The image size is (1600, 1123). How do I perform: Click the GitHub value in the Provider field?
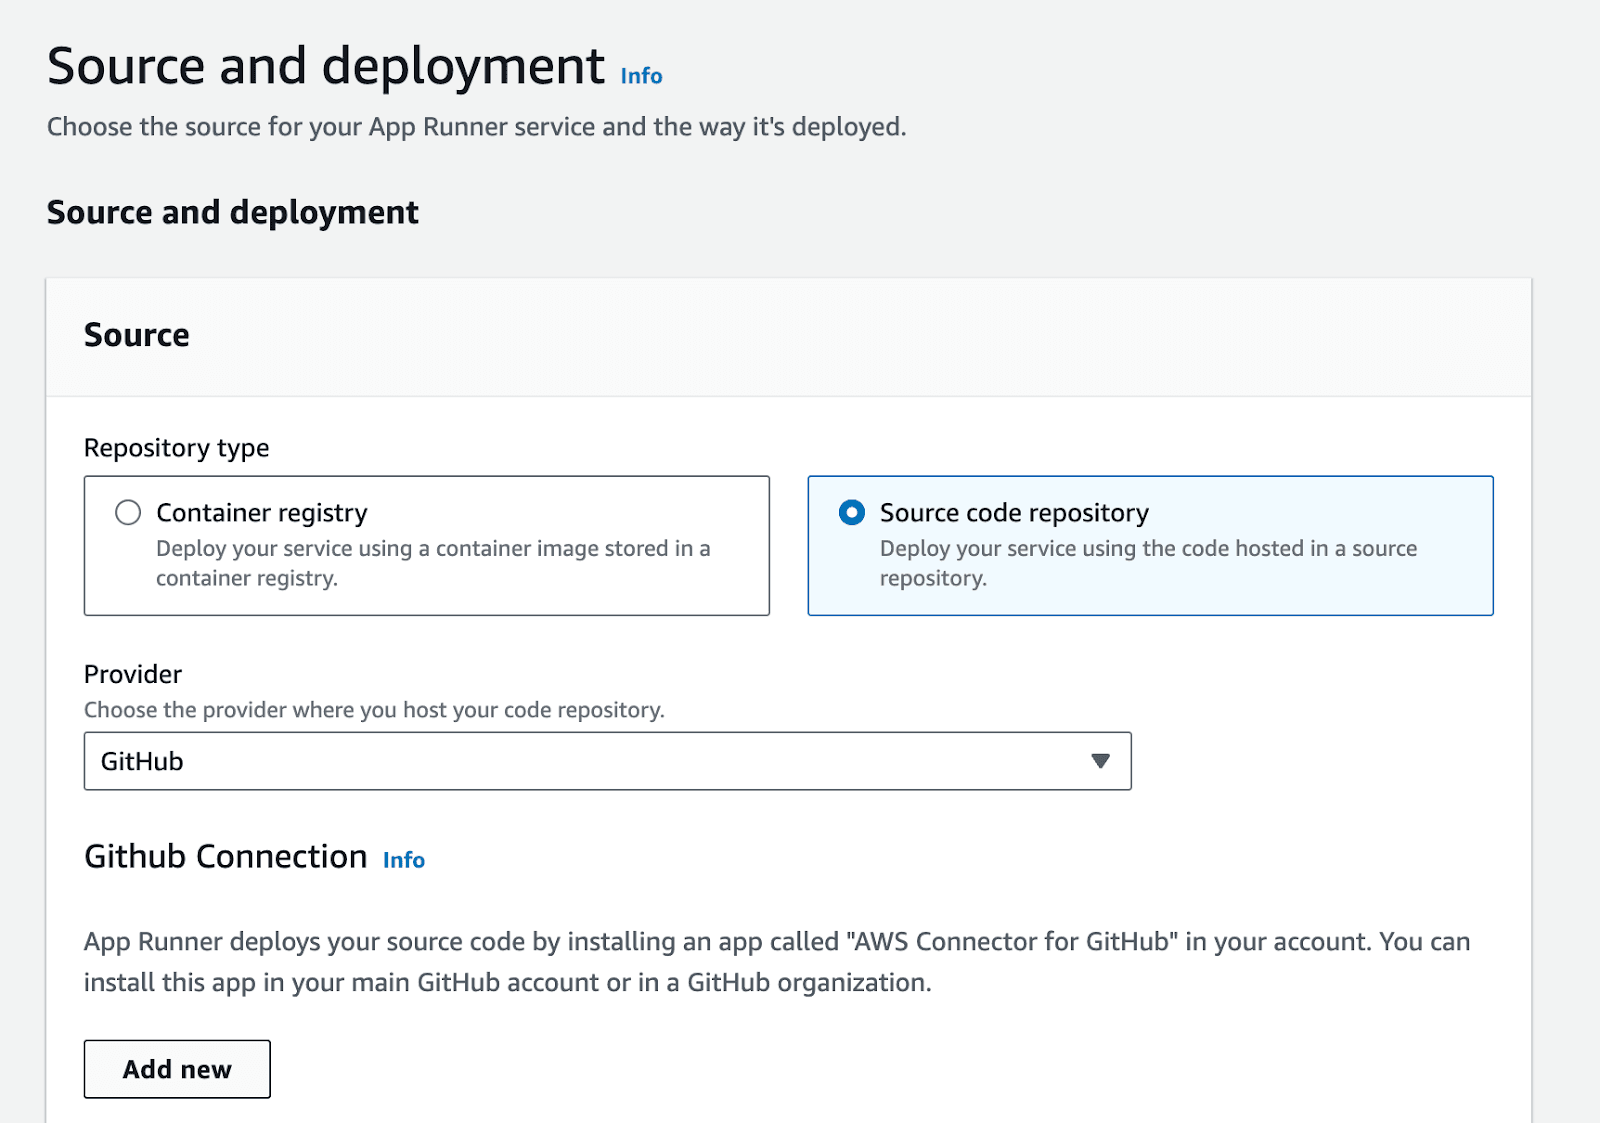(143, 761)
